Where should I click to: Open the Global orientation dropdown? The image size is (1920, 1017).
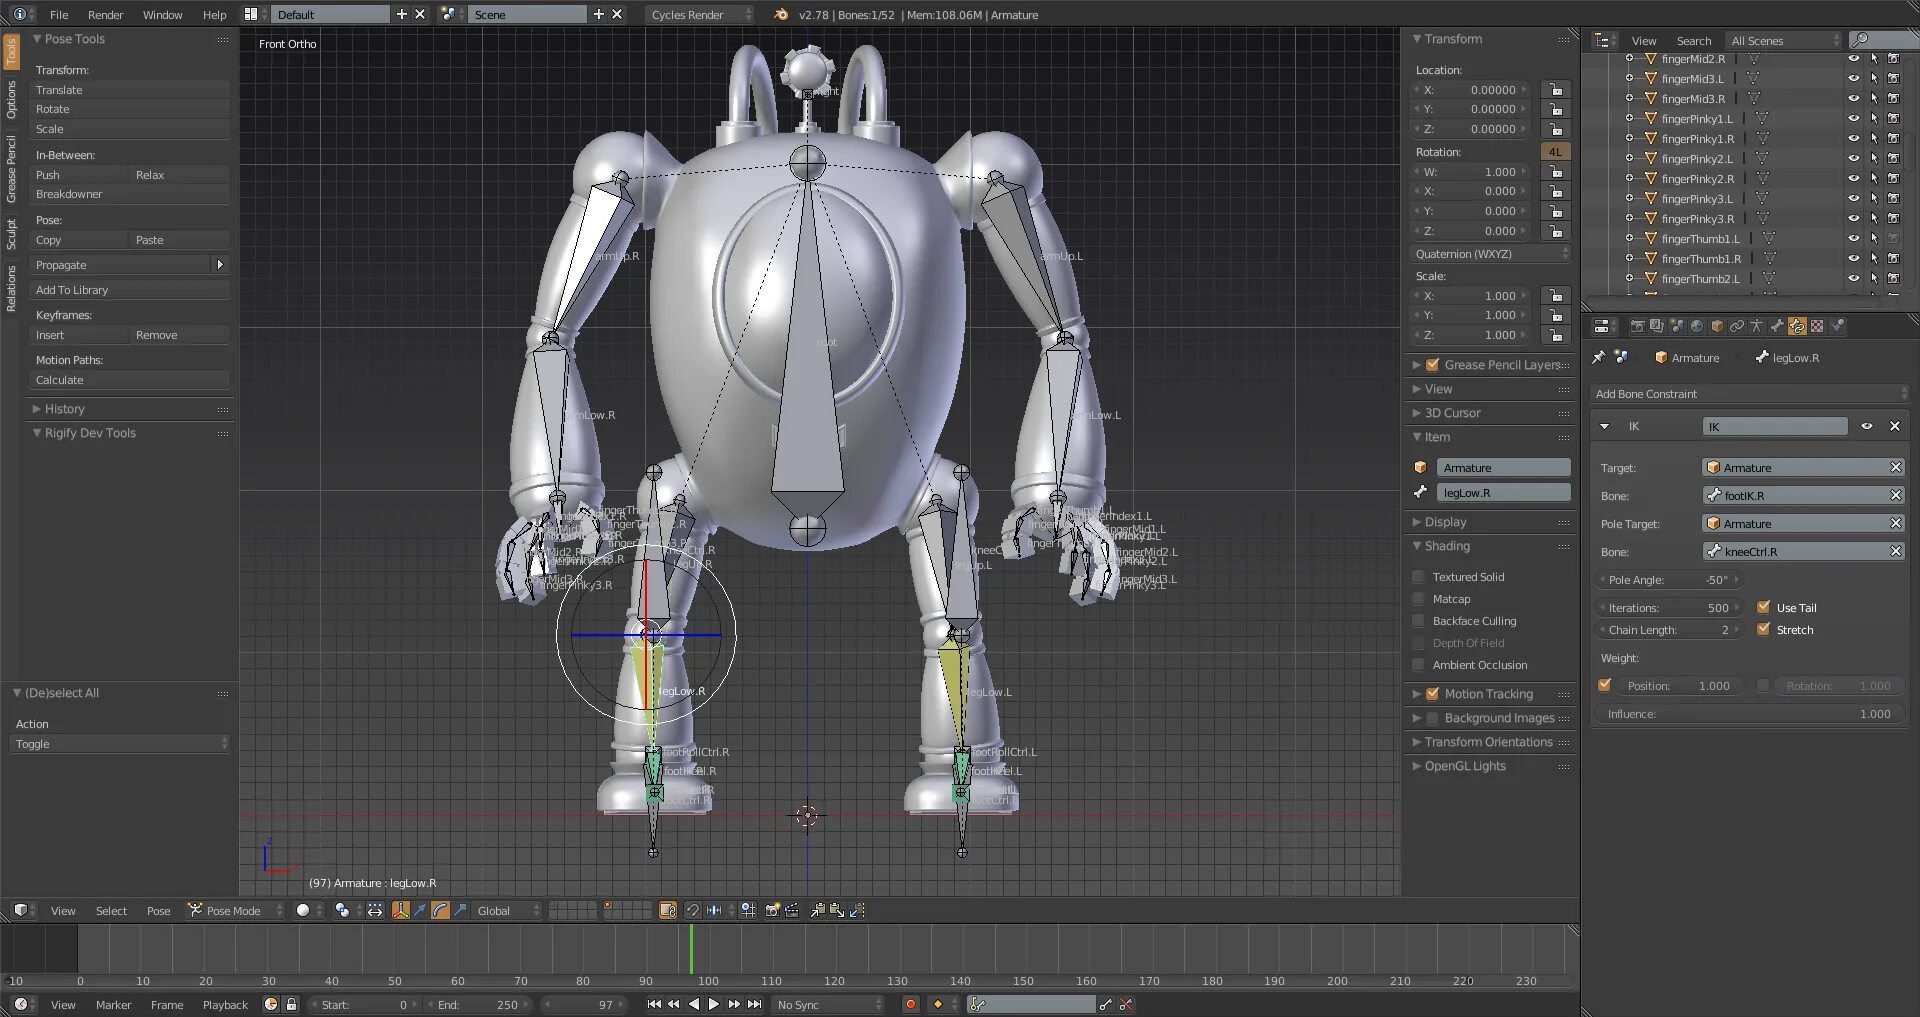click(x=508, y=910)
